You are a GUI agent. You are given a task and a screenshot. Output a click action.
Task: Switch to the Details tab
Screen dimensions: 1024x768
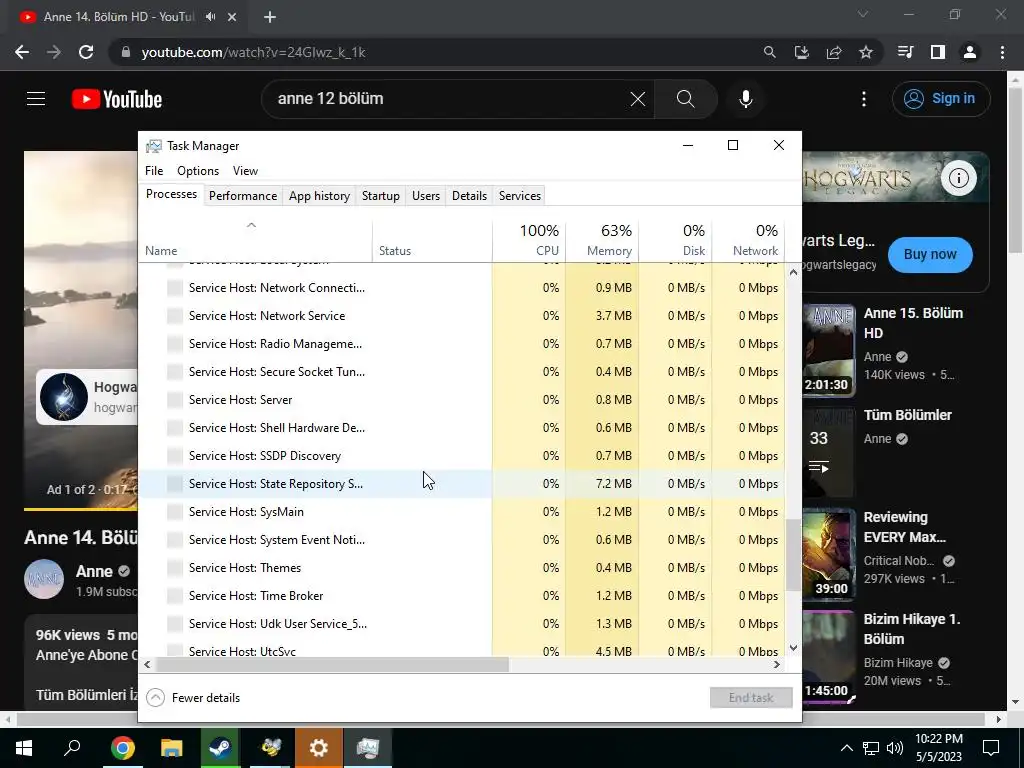click(470, 196)
